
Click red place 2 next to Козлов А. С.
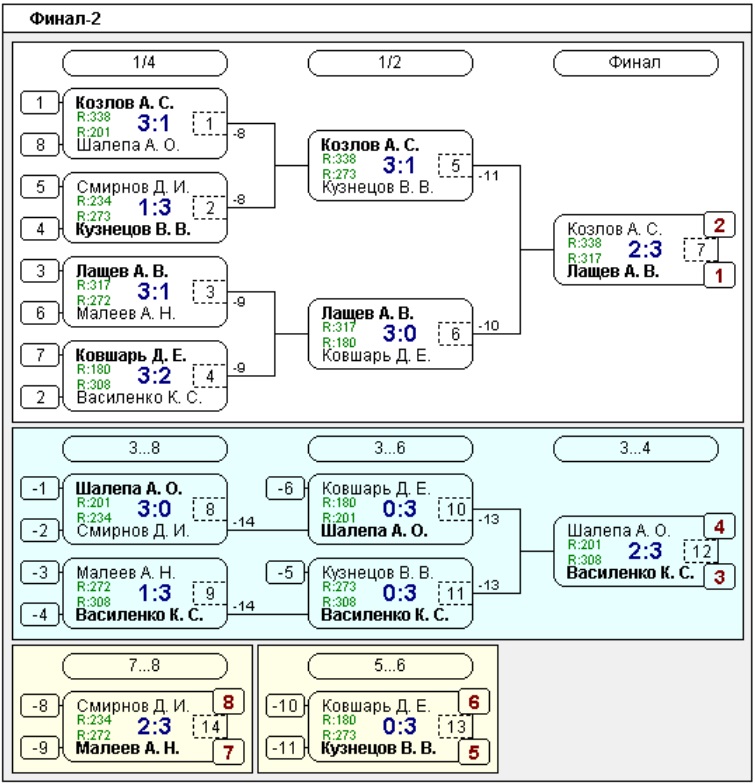pyautogui.click(x=720, y=225)
